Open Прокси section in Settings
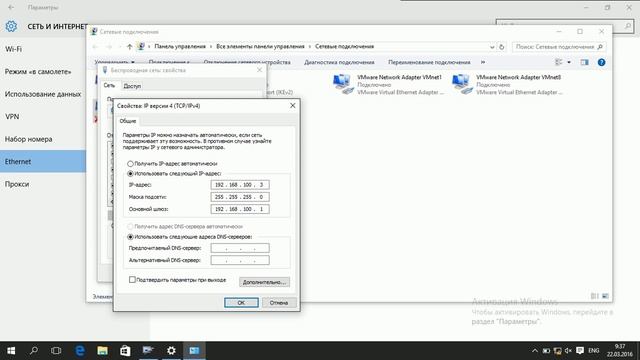This screenshot has height=360, width=640. (43, 184)
